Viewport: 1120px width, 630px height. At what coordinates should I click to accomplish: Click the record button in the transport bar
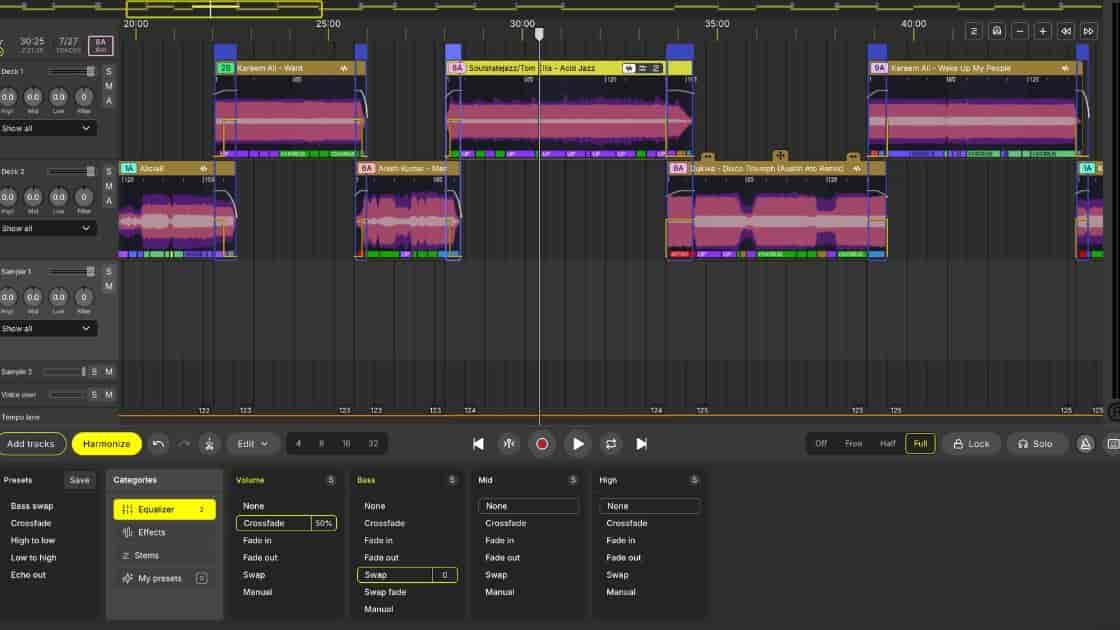[541, 443]
